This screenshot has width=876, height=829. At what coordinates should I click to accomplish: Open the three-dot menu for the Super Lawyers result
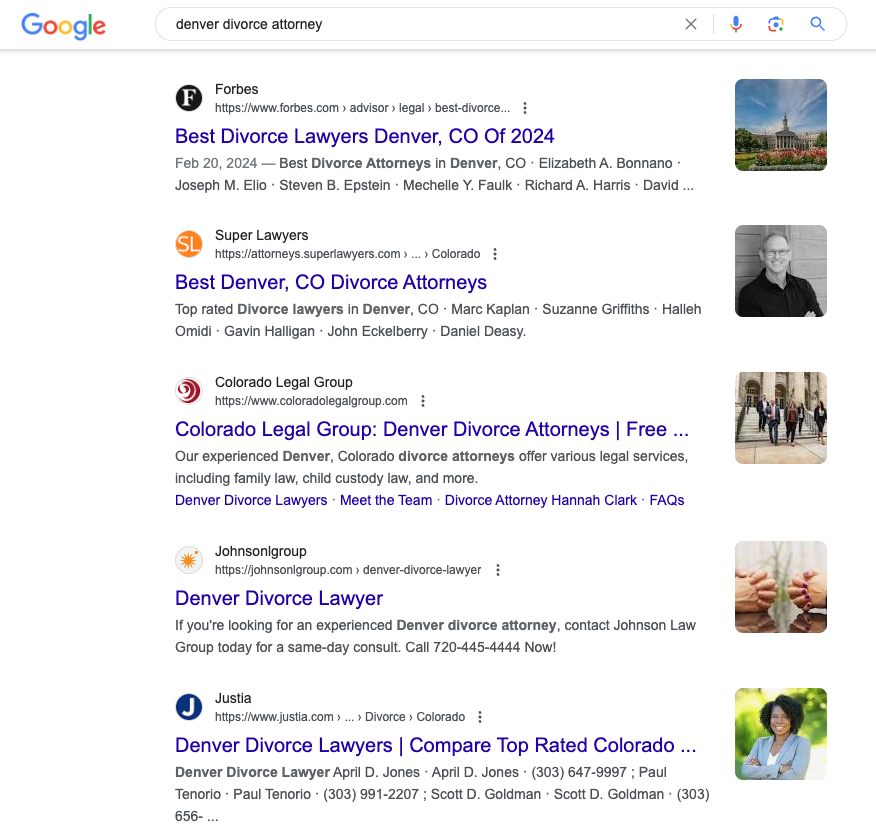(x=495, y=254)
